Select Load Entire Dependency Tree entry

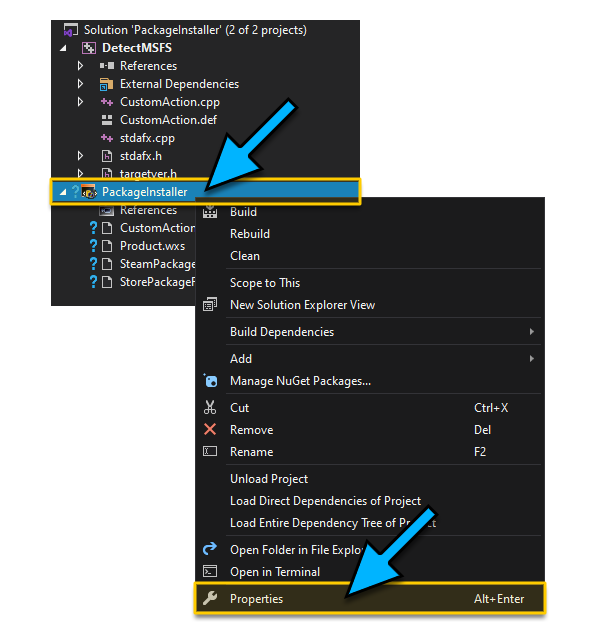pyautogui.click(x=333, y=523)
